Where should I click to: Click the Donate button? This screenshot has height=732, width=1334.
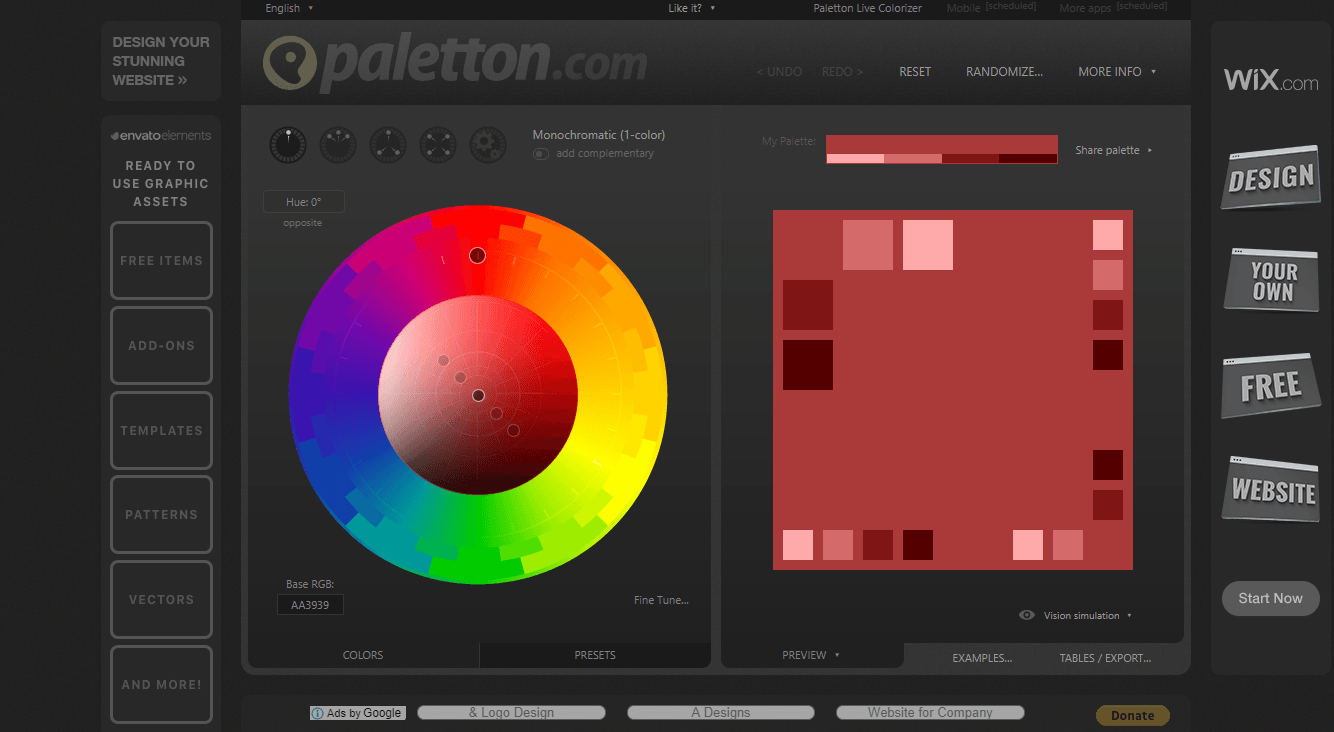click(x=1133, y=715)
